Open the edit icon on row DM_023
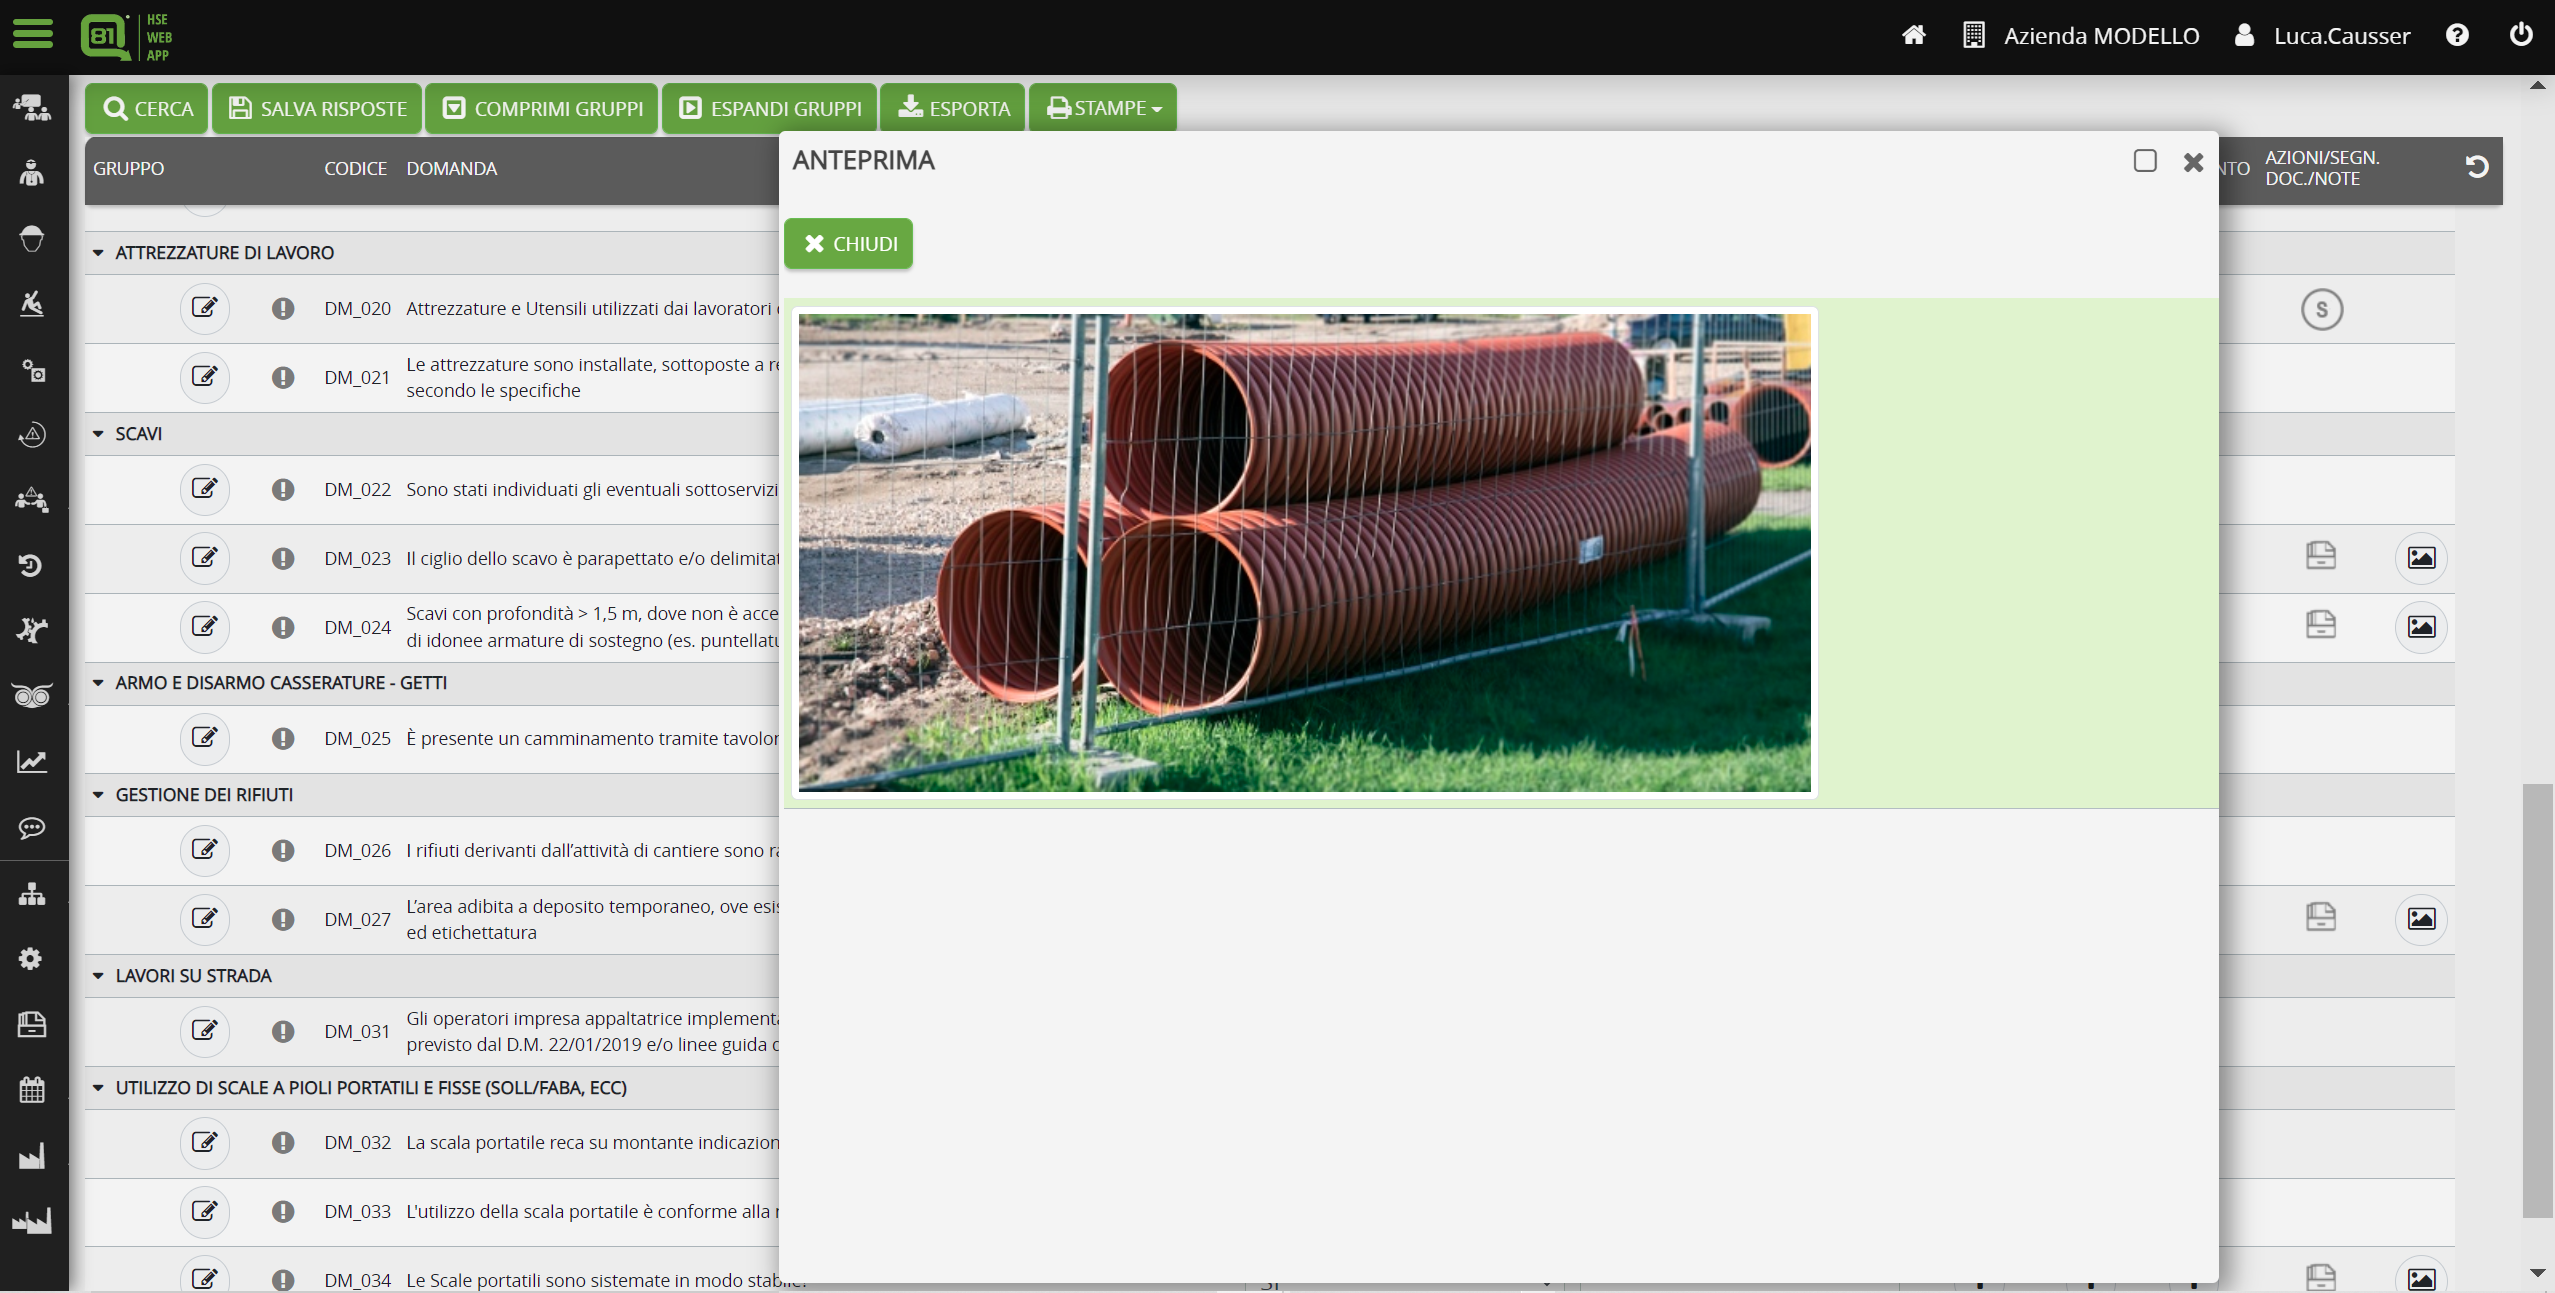Image resolution: width=2555 pixels, height=1293 pixels. click(204, 558)
